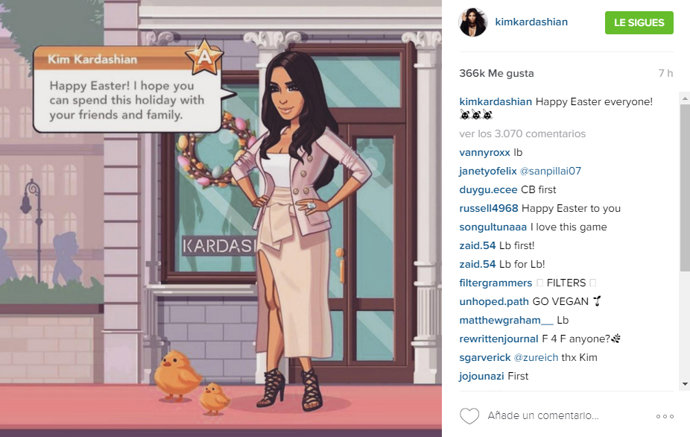Expand ver los 3.070 comentarios

522,134
